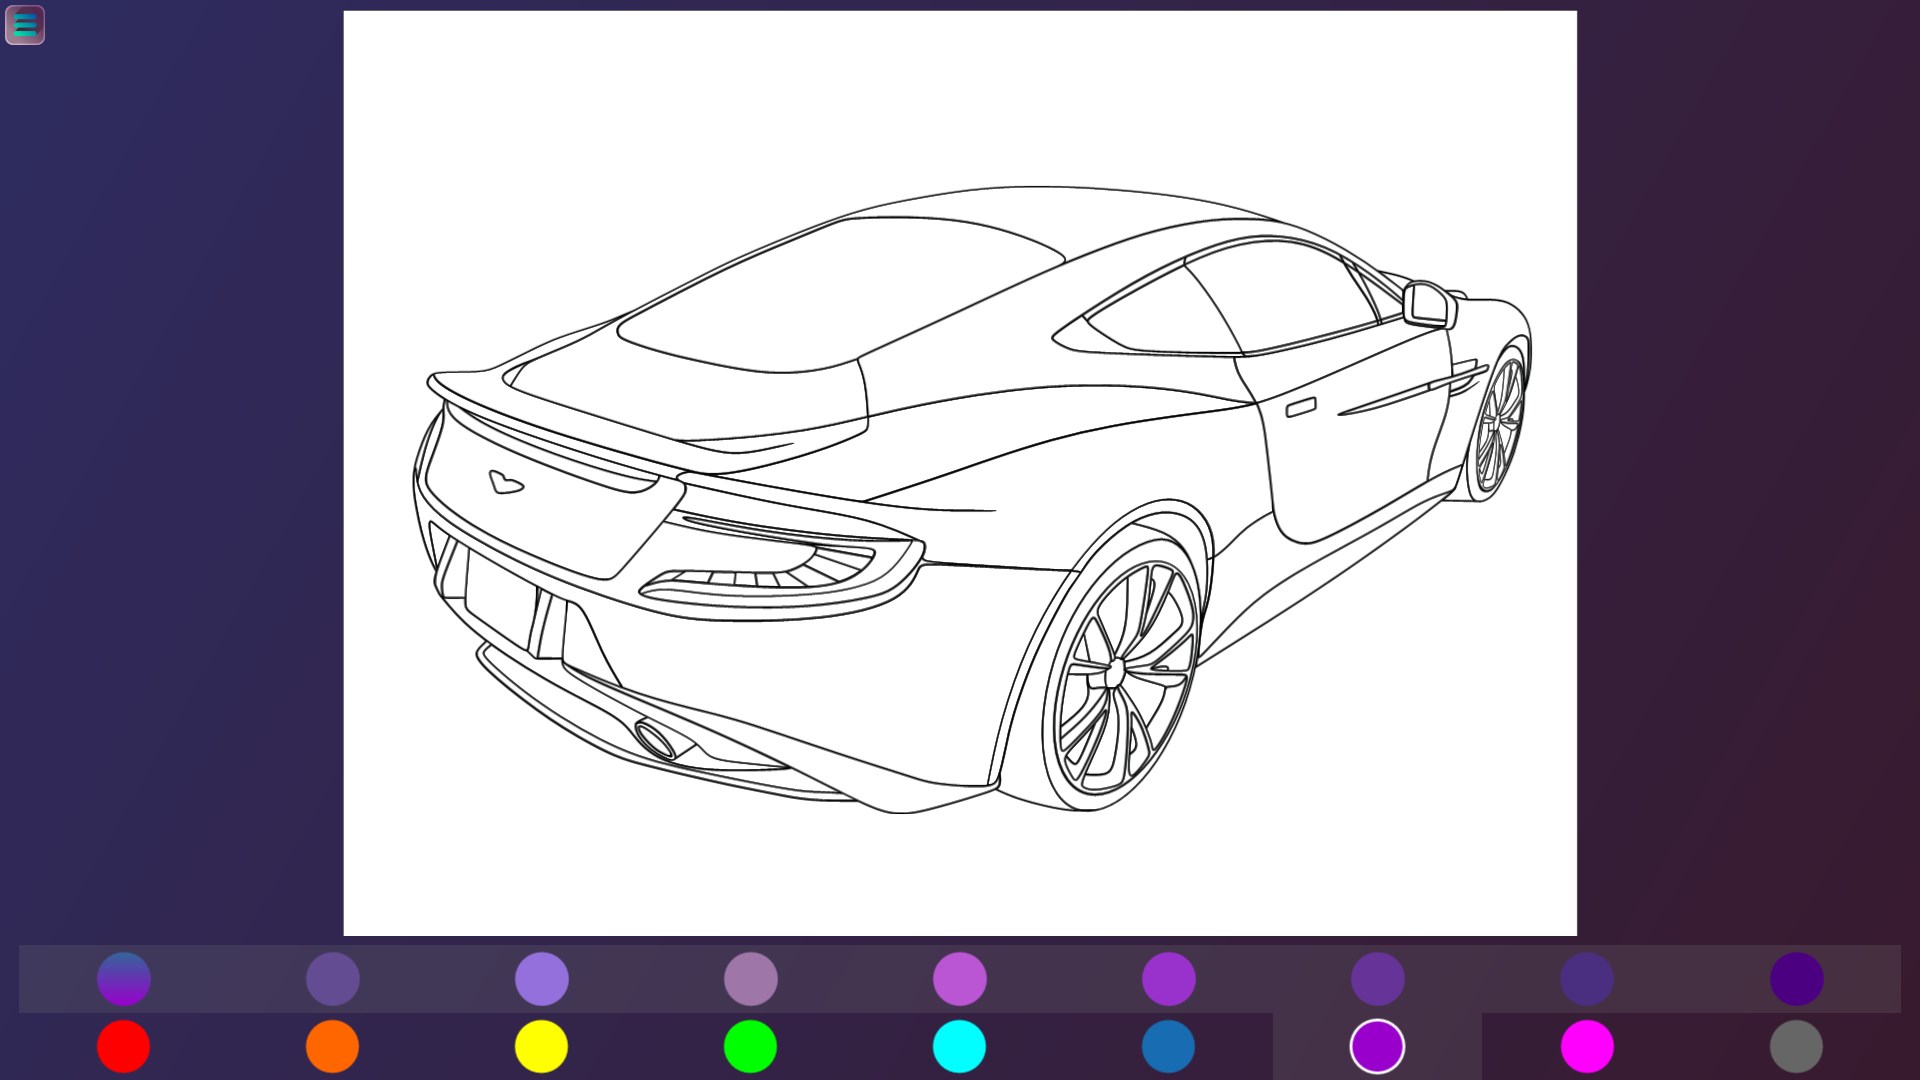
Task: Select the purple shade above the magenta swatch
Action: pyautogui.click(x=1587, y=978)
